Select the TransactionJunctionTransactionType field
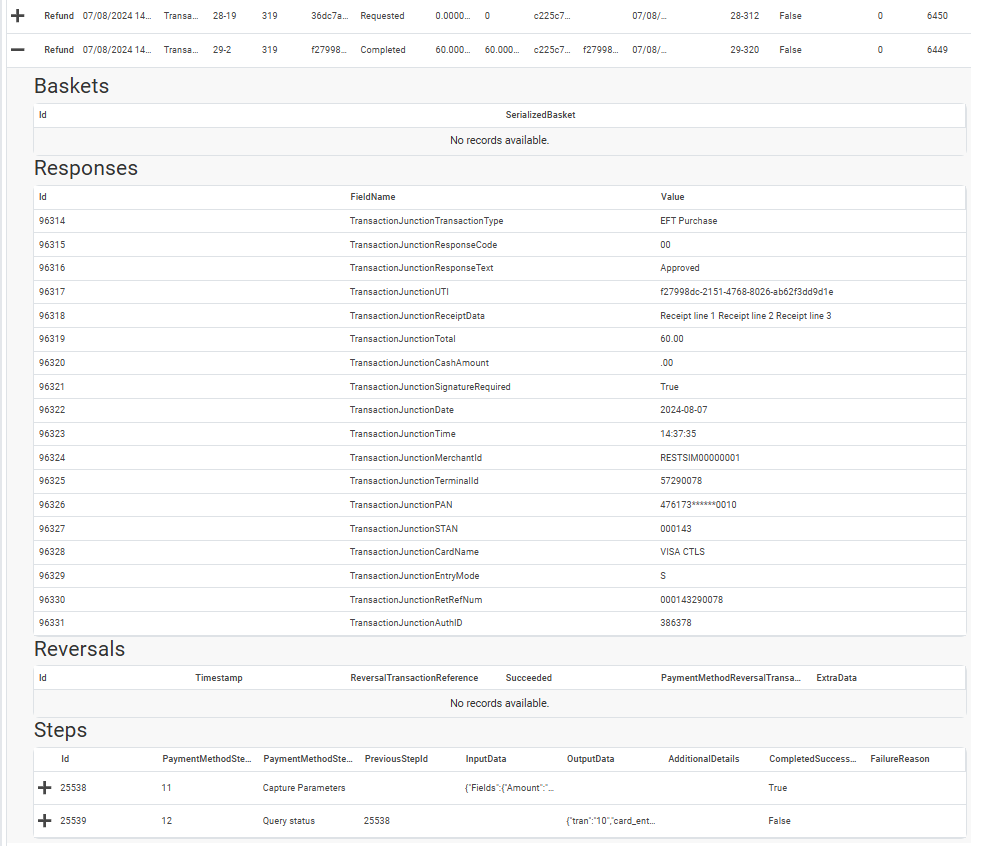The width and height of the screenshot is (988, 846). 427,221
